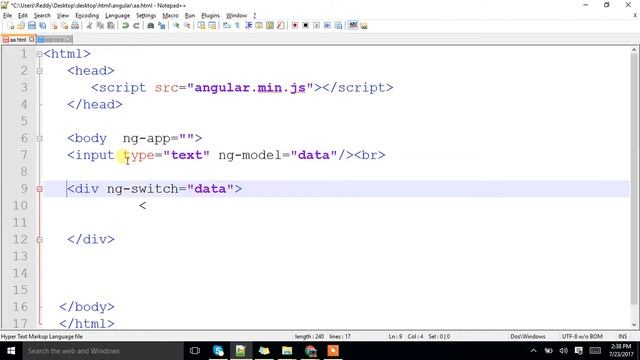
Task: Open the Macro menu
Action: pyautogui.click(x=170, y=16)
